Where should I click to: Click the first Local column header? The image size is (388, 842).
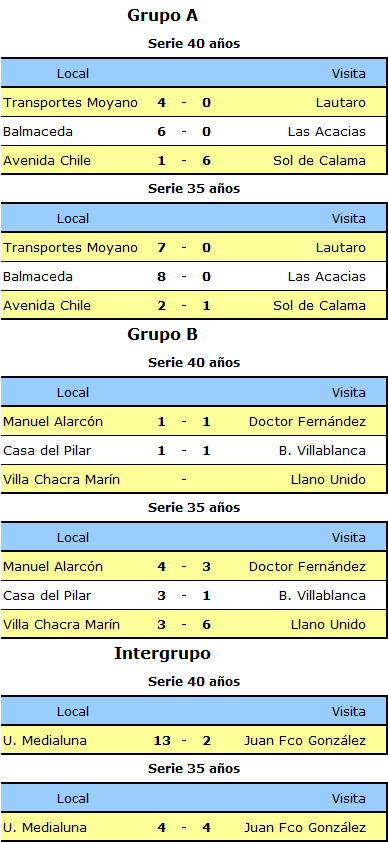[73, 74]
